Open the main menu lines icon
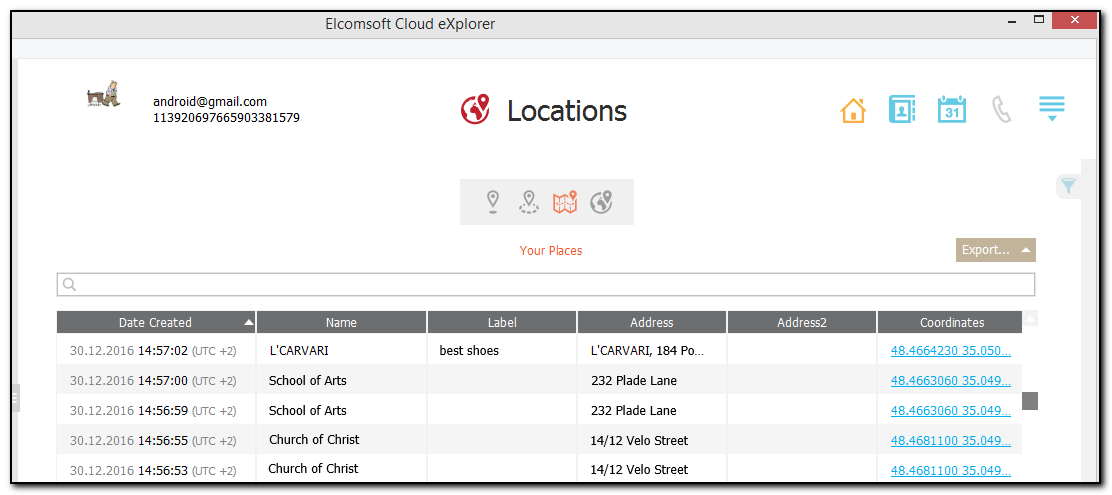 pyautogui.click(x=1051, y=109)
